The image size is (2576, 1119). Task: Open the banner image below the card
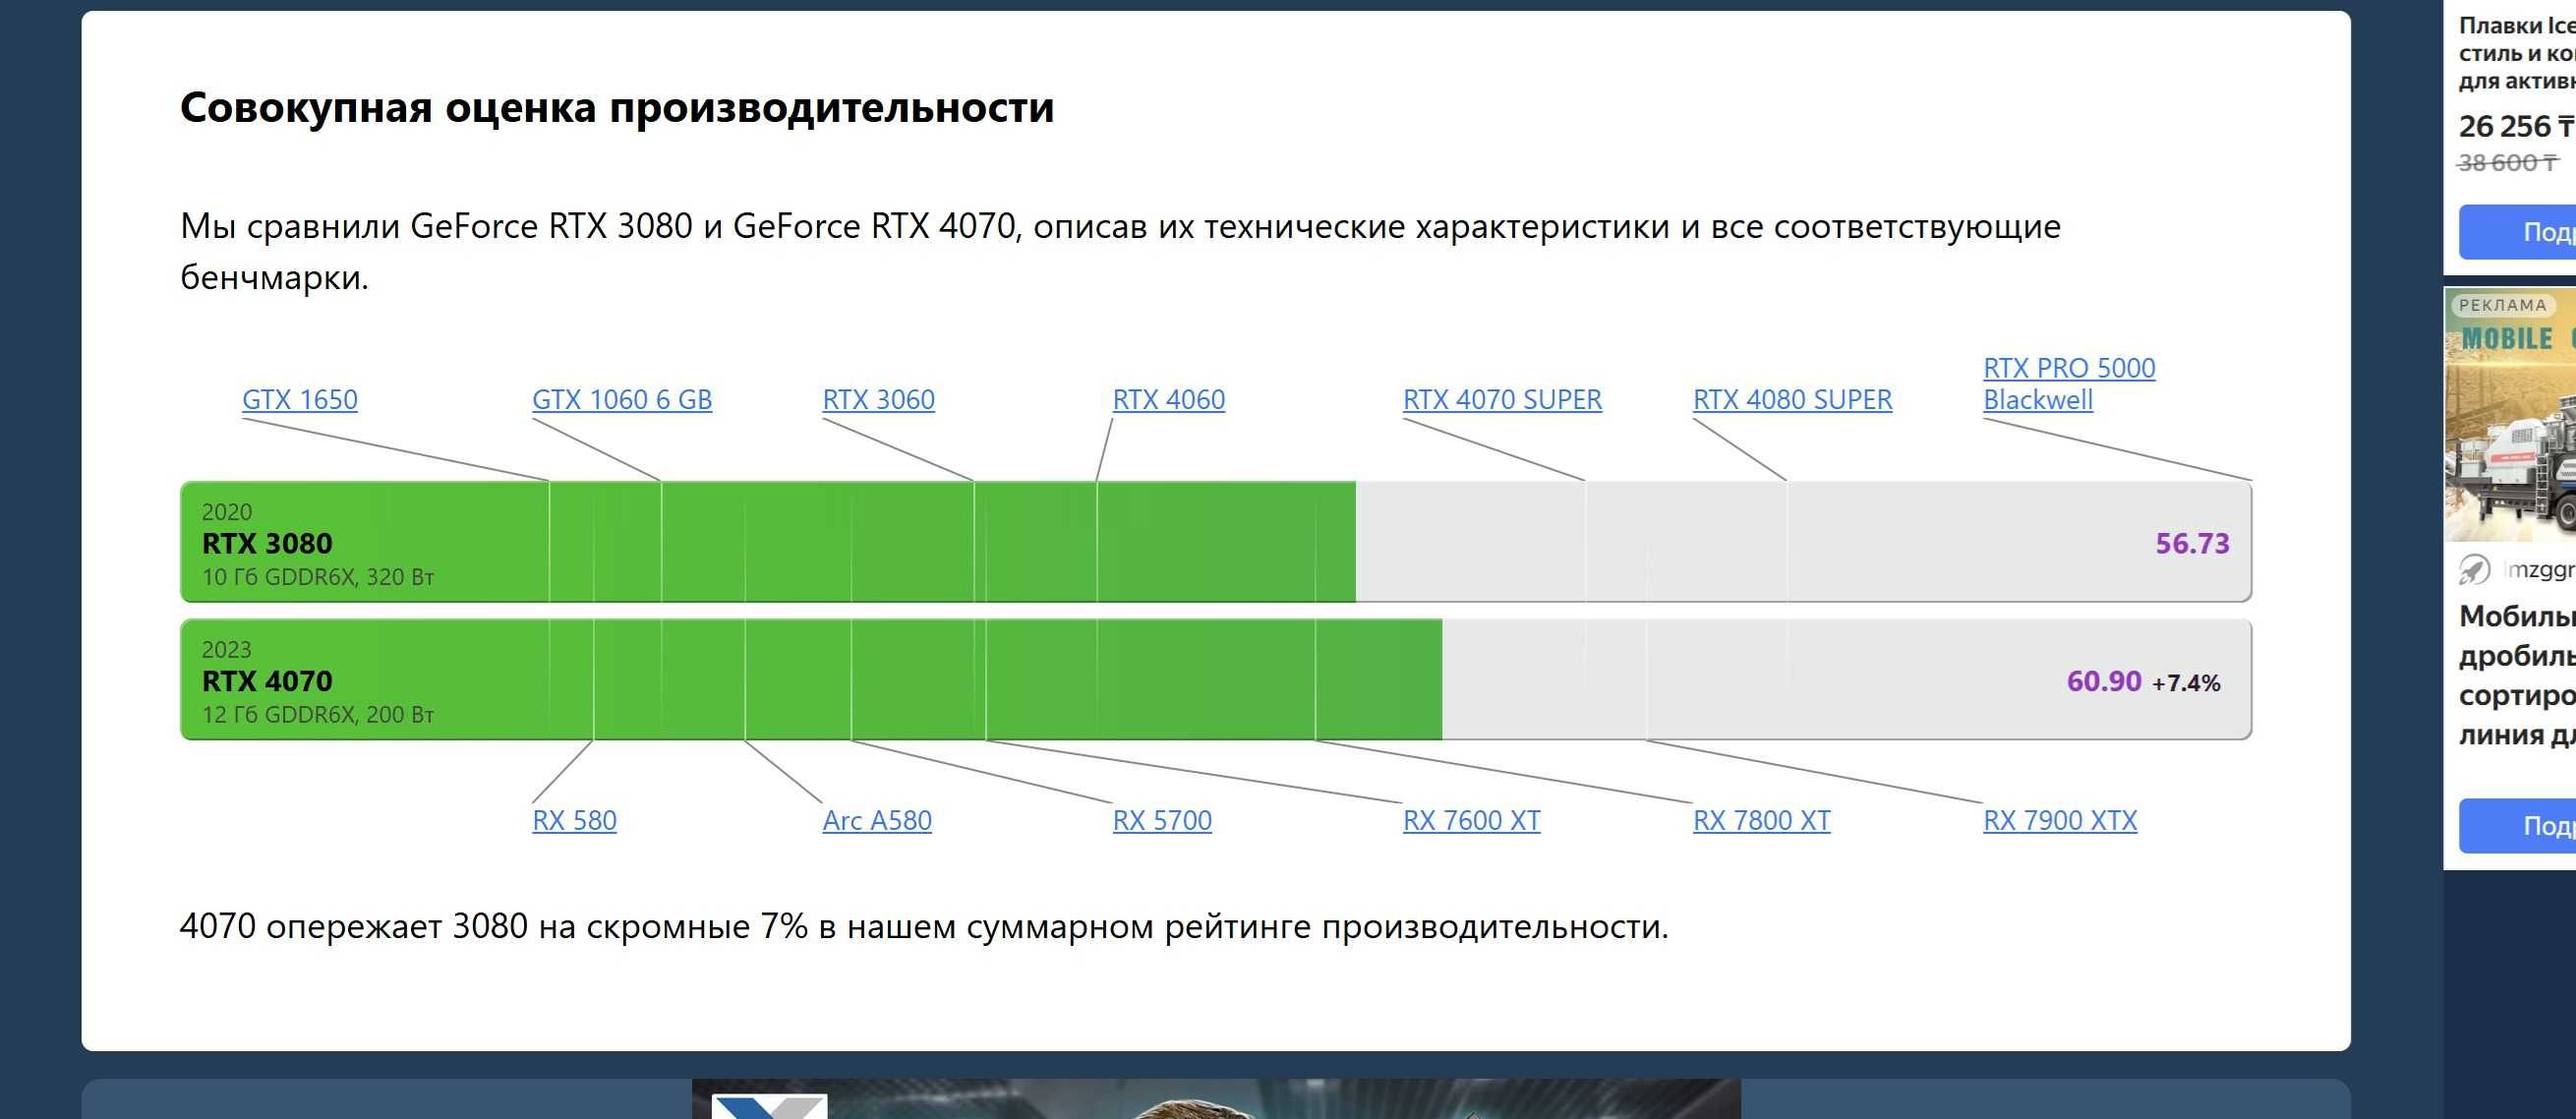coord(1216,1098)
